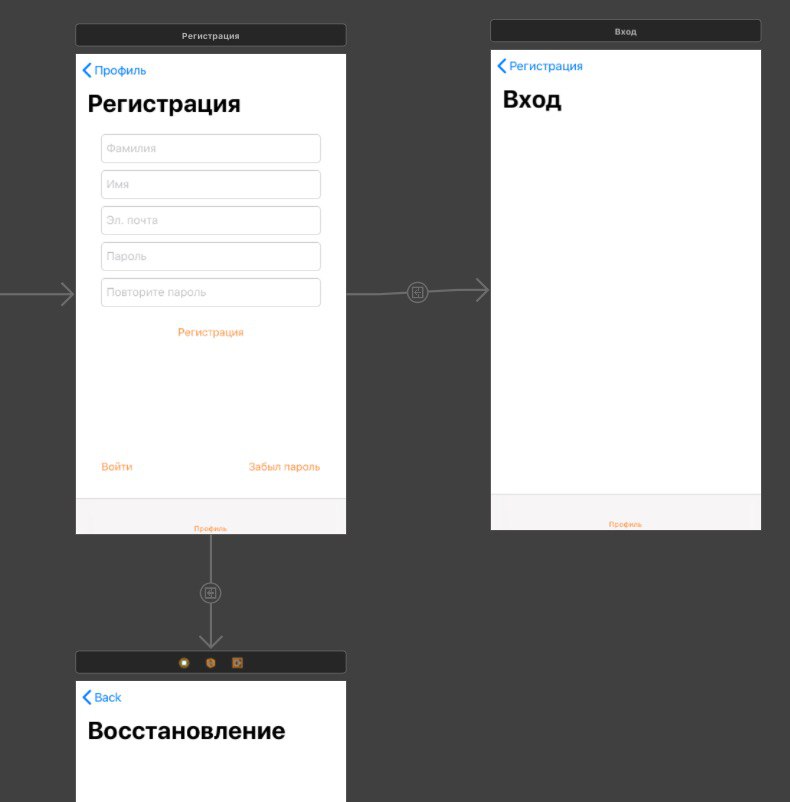Click the Регистрация back button in Вход scene
The height and width of the screenshot is (802, 790).
click(x=540, y=66)
